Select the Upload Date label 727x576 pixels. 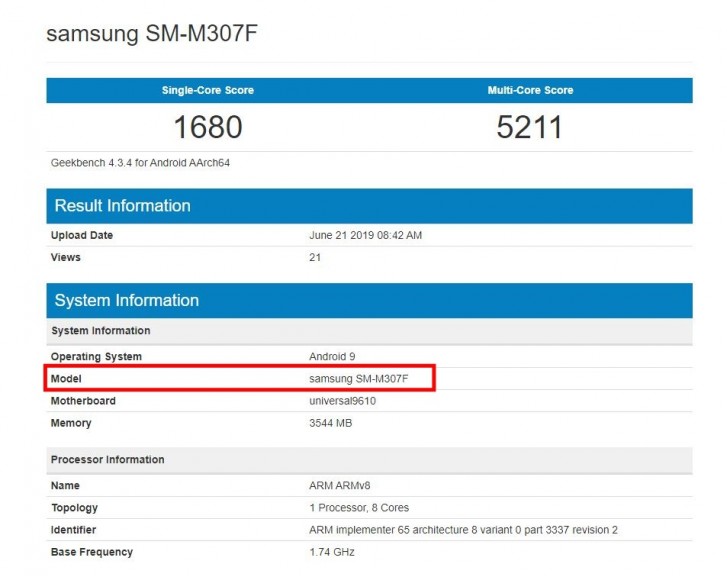(x=82, y=236)
